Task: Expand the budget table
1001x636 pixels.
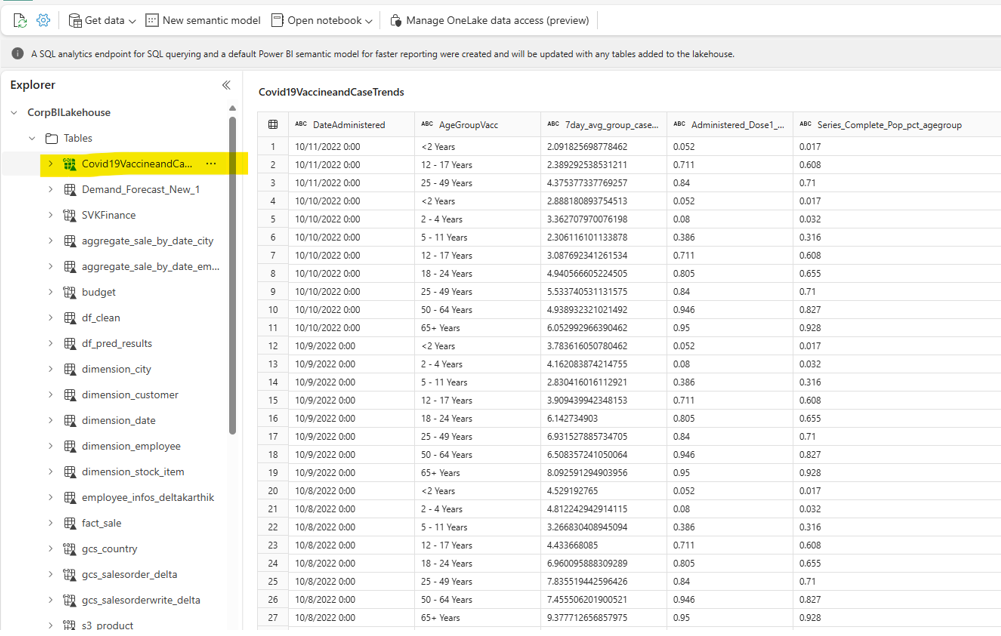Action: point(50,292)
